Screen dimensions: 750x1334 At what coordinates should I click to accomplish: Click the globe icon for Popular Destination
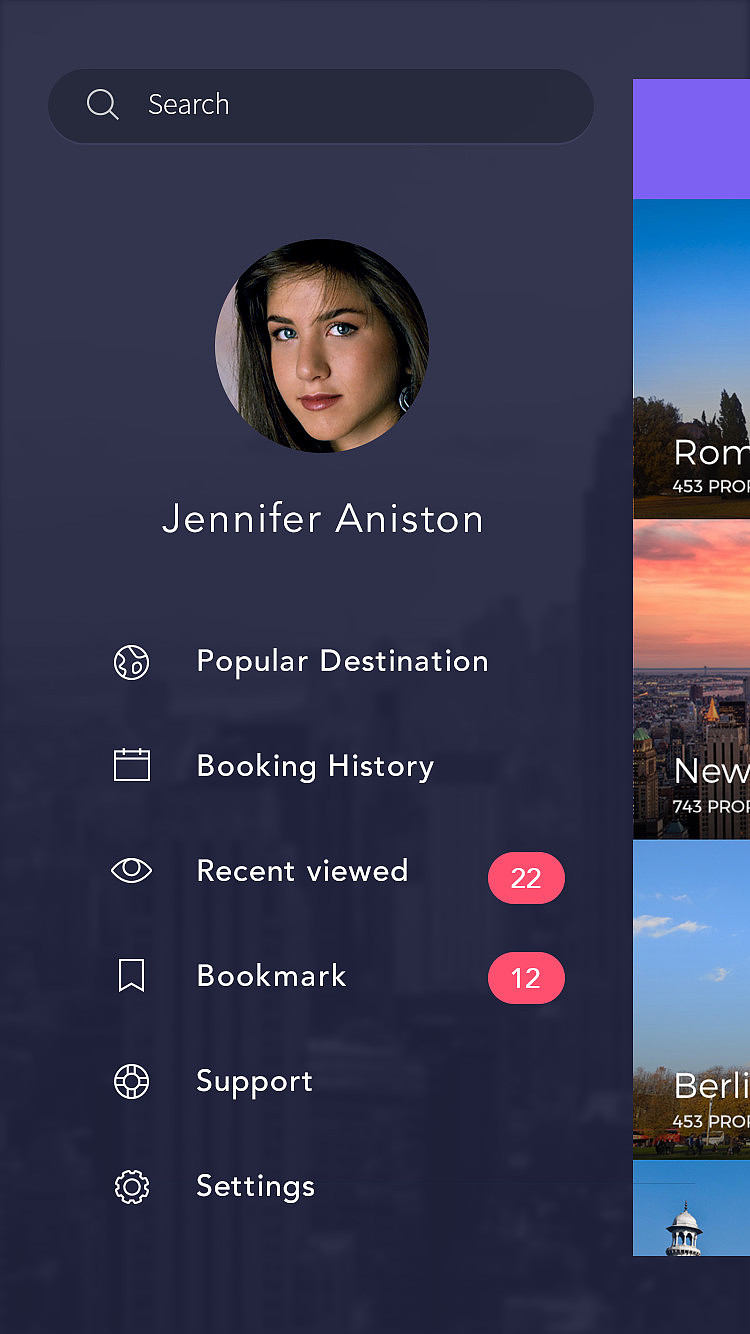(131, 662)
